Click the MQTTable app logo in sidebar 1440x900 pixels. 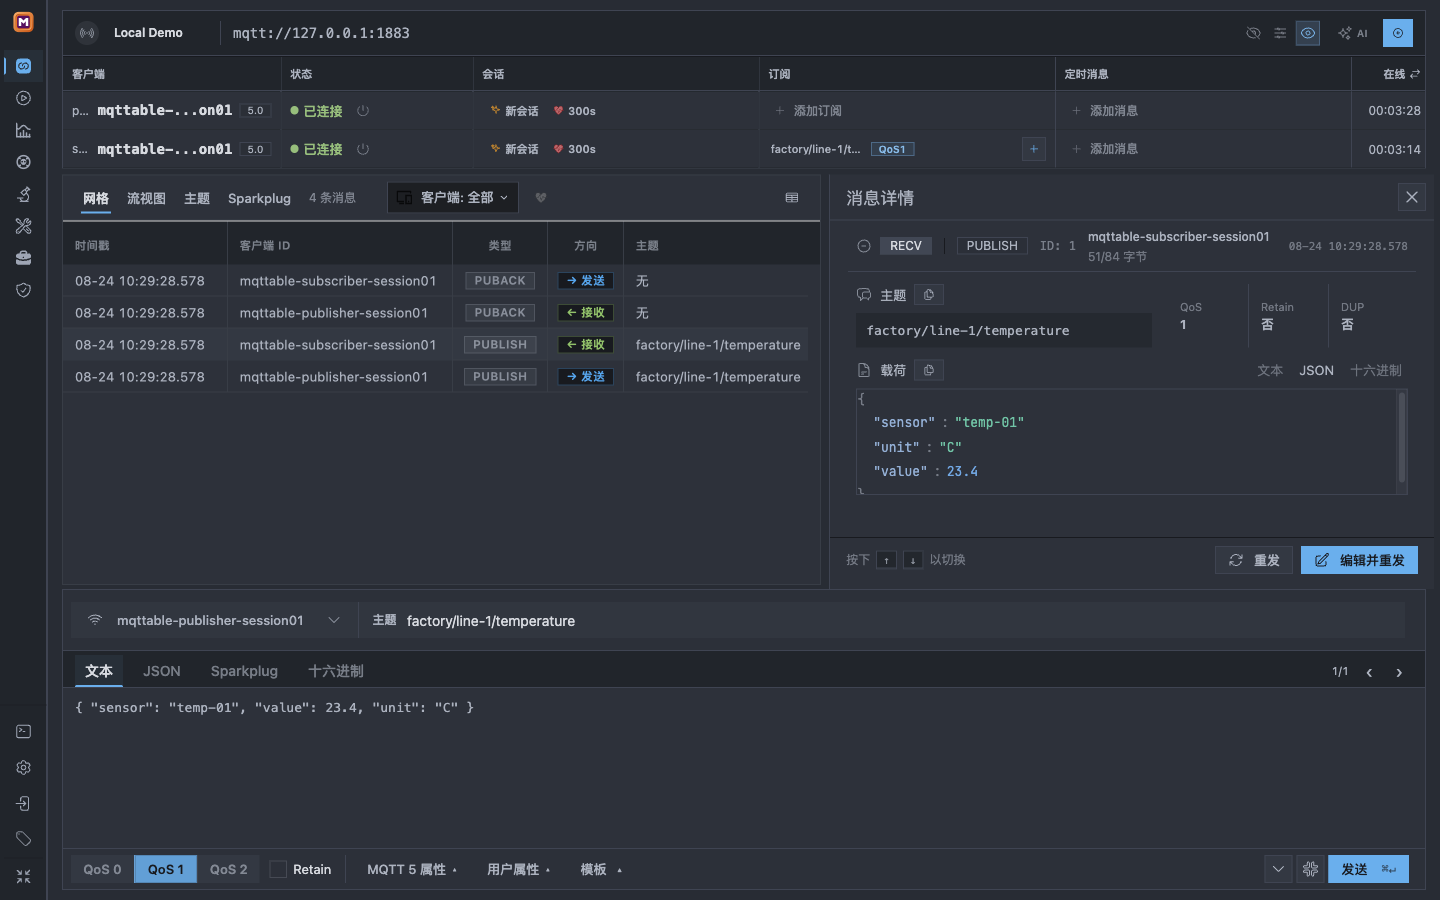pyautogui.click(x=23, y=21)
